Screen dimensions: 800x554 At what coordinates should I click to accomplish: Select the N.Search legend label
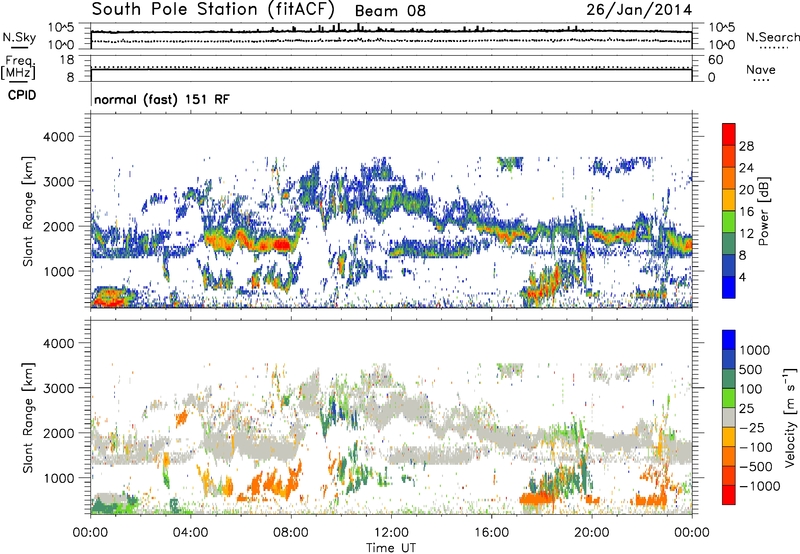click(772, 37)
